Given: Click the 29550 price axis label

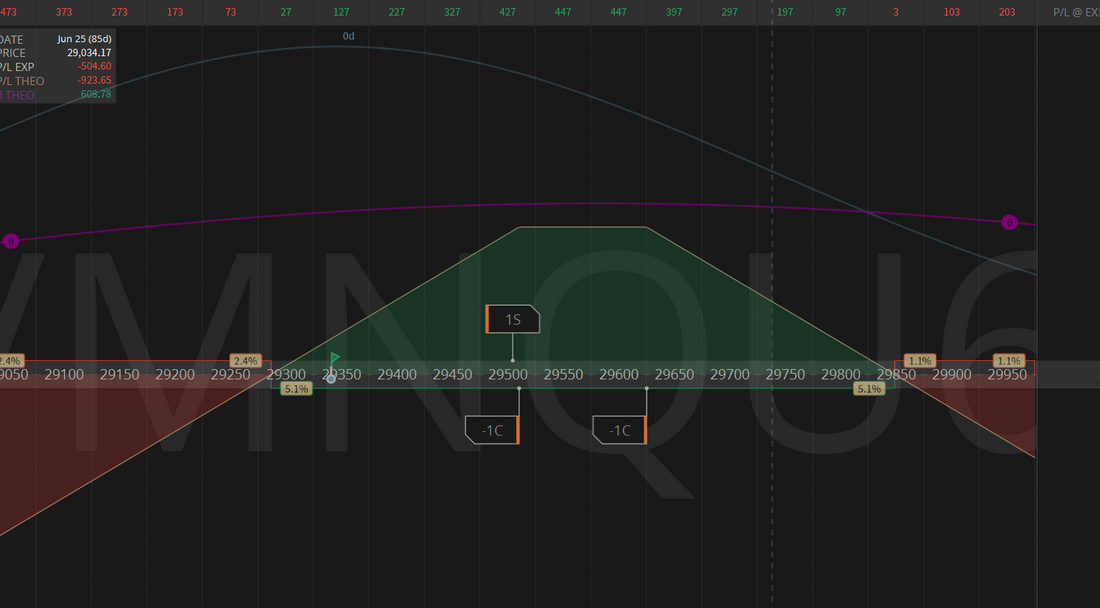Looking at the screenshot, I should click(563, 374).
